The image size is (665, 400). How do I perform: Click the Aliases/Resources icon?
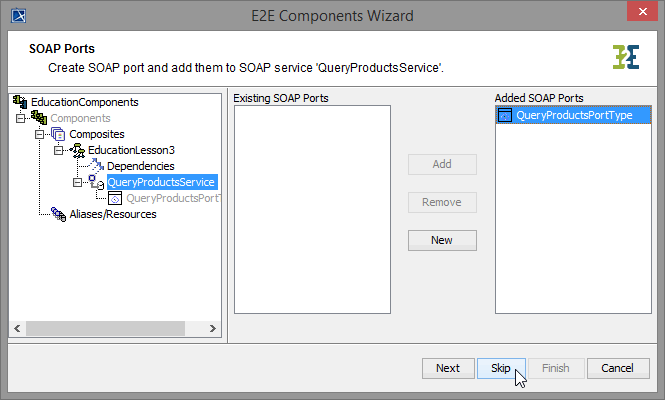58,214
